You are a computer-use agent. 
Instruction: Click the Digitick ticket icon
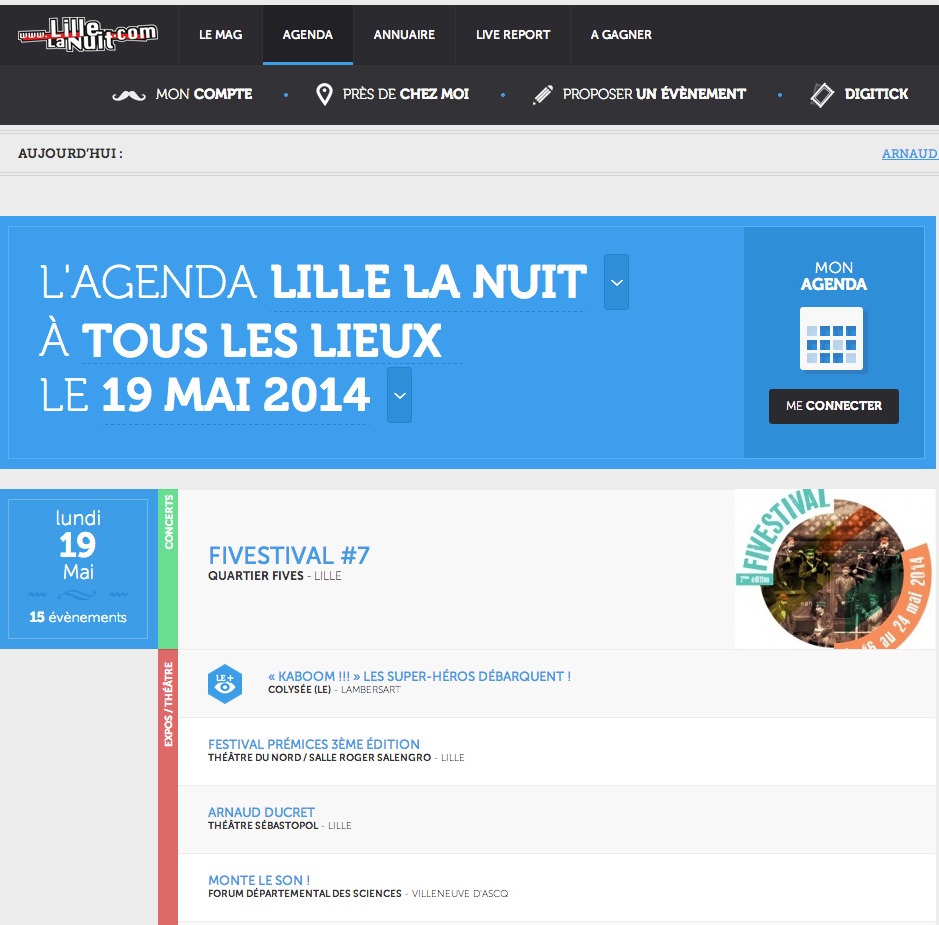(x=822, y=95)
